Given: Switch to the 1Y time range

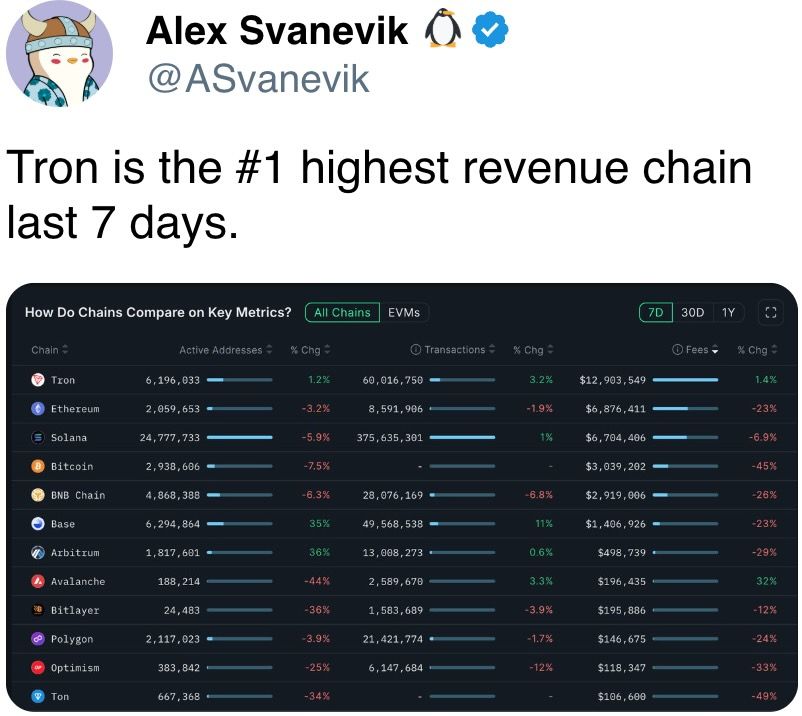Looking at the screenshot, I should 728,312.
